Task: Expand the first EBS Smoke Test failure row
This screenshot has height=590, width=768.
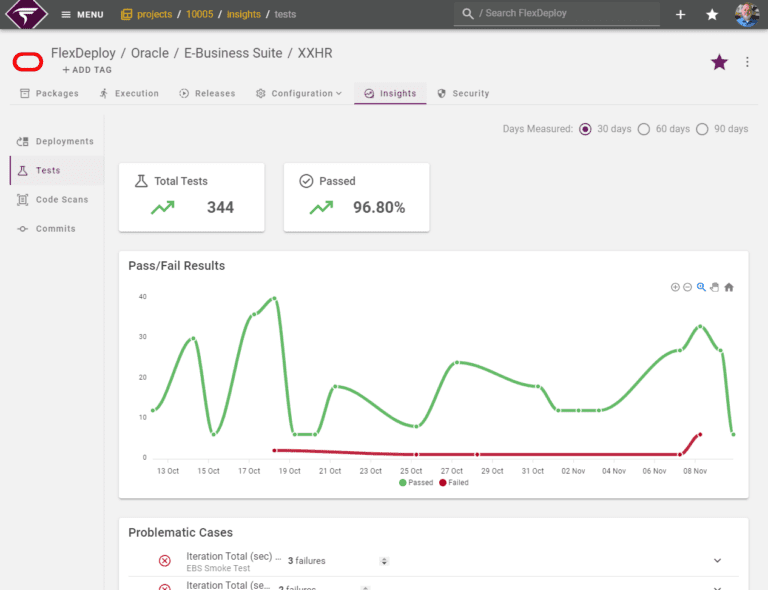Action: pyautogui.click(x=717, y=561)
